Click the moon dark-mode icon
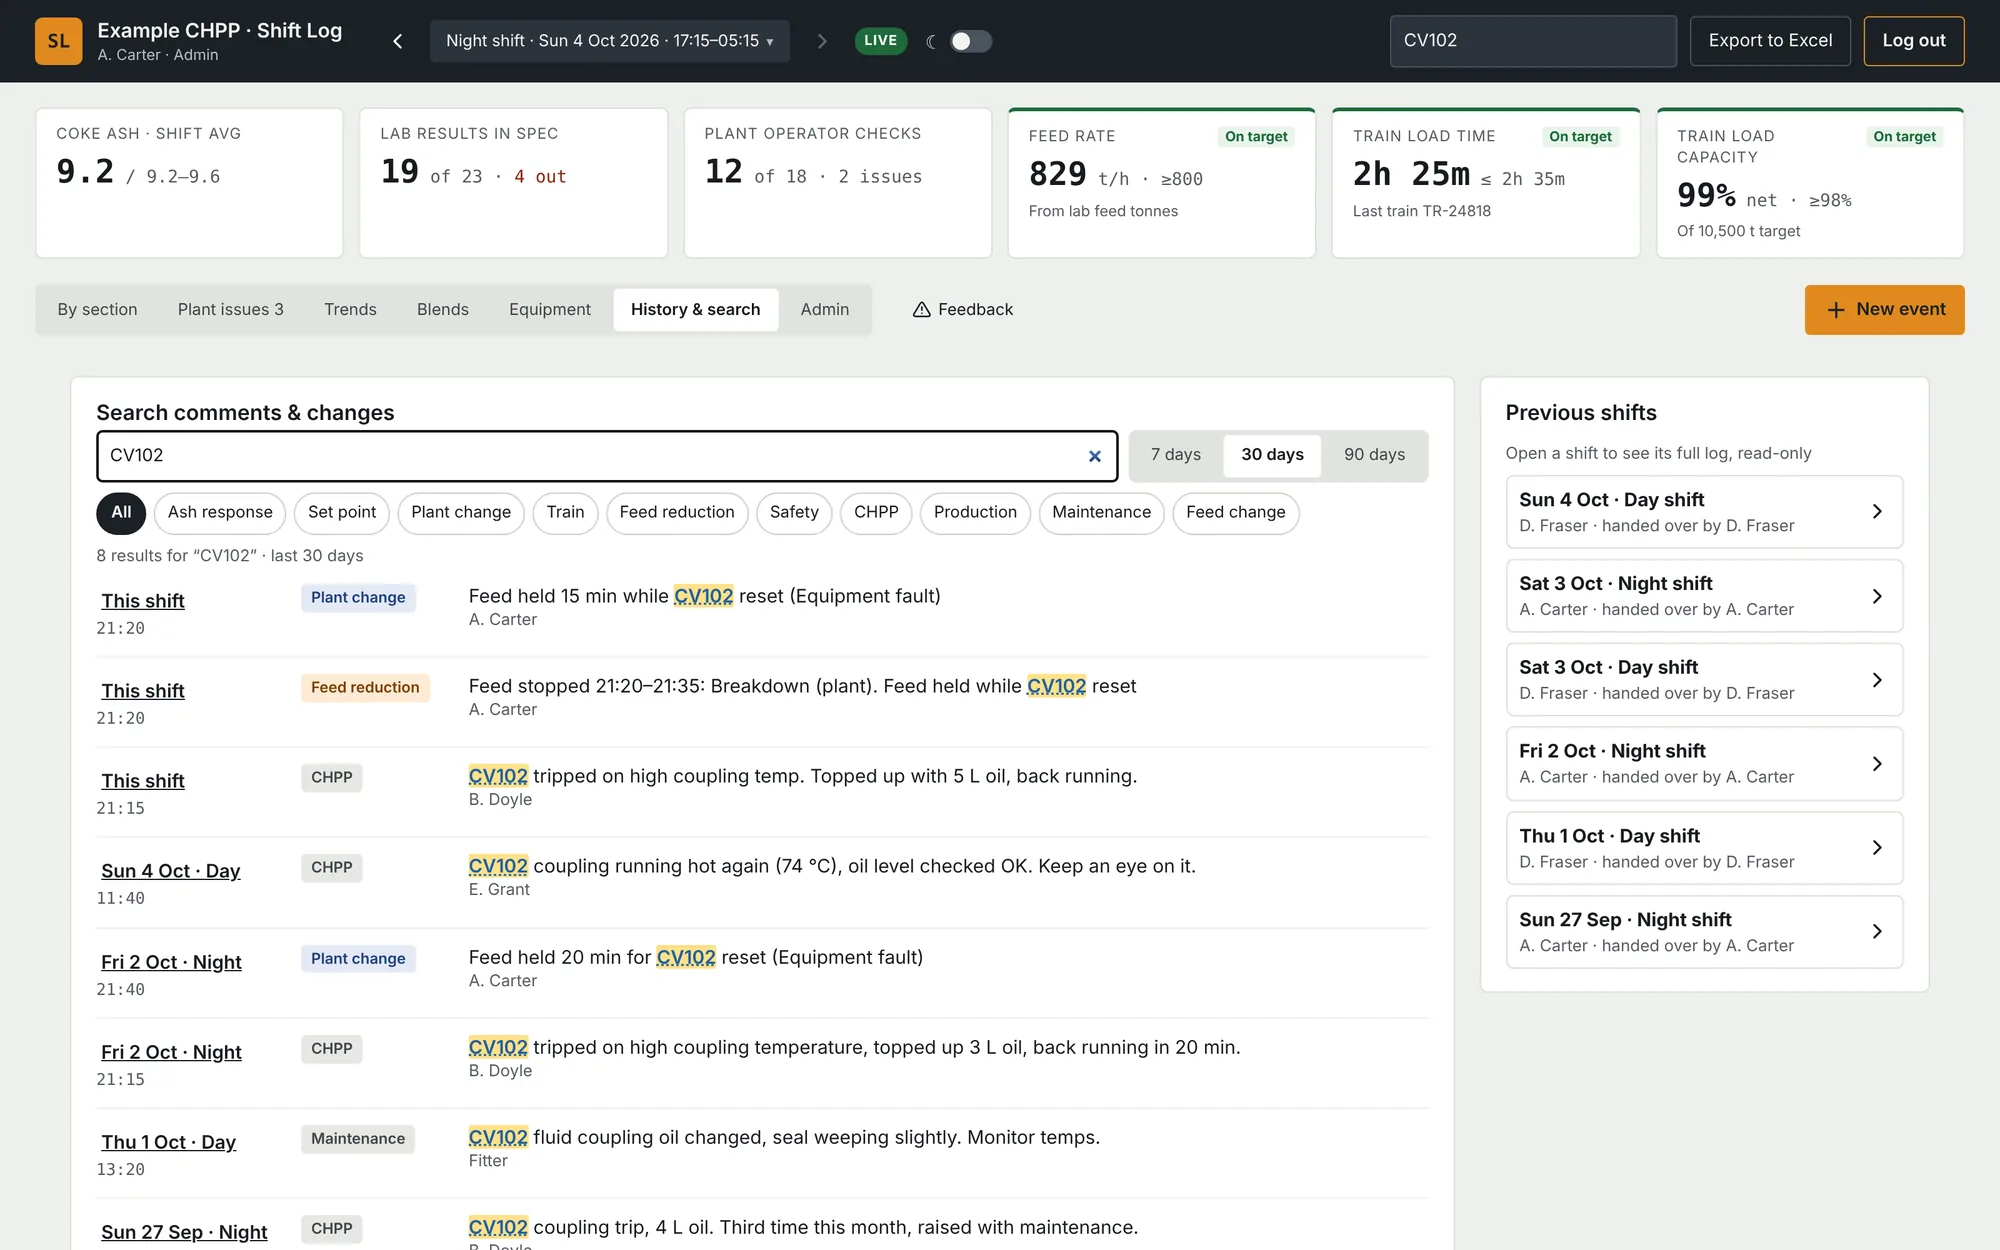 931,41
